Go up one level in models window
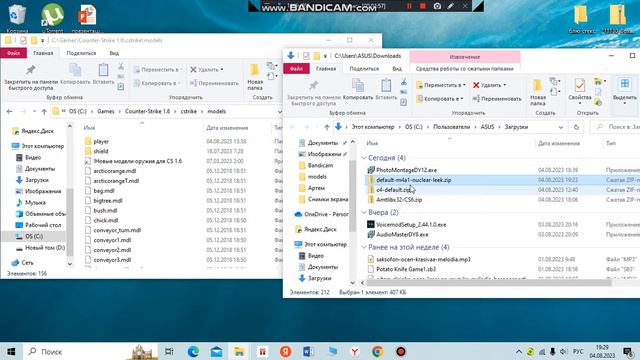Screen dimensions: 640x360 tap(44, 111)
